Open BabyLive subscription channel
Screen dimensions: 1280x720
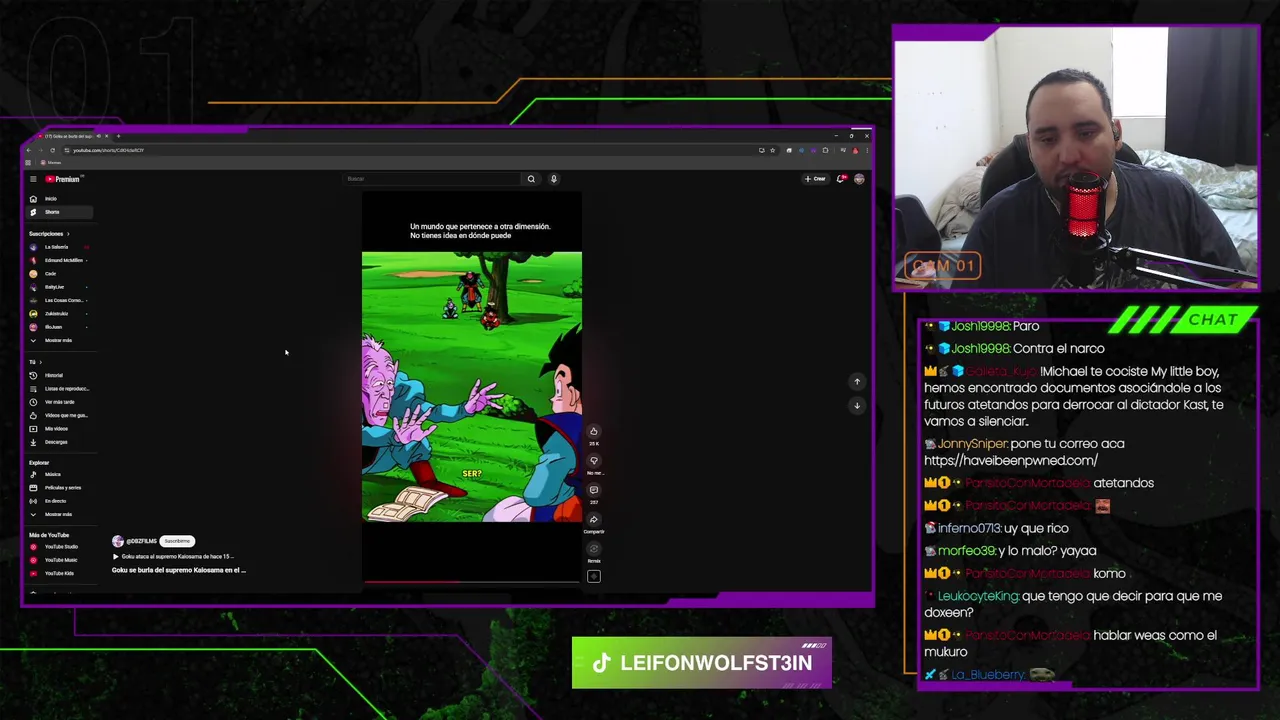click(x=60, y=287)
